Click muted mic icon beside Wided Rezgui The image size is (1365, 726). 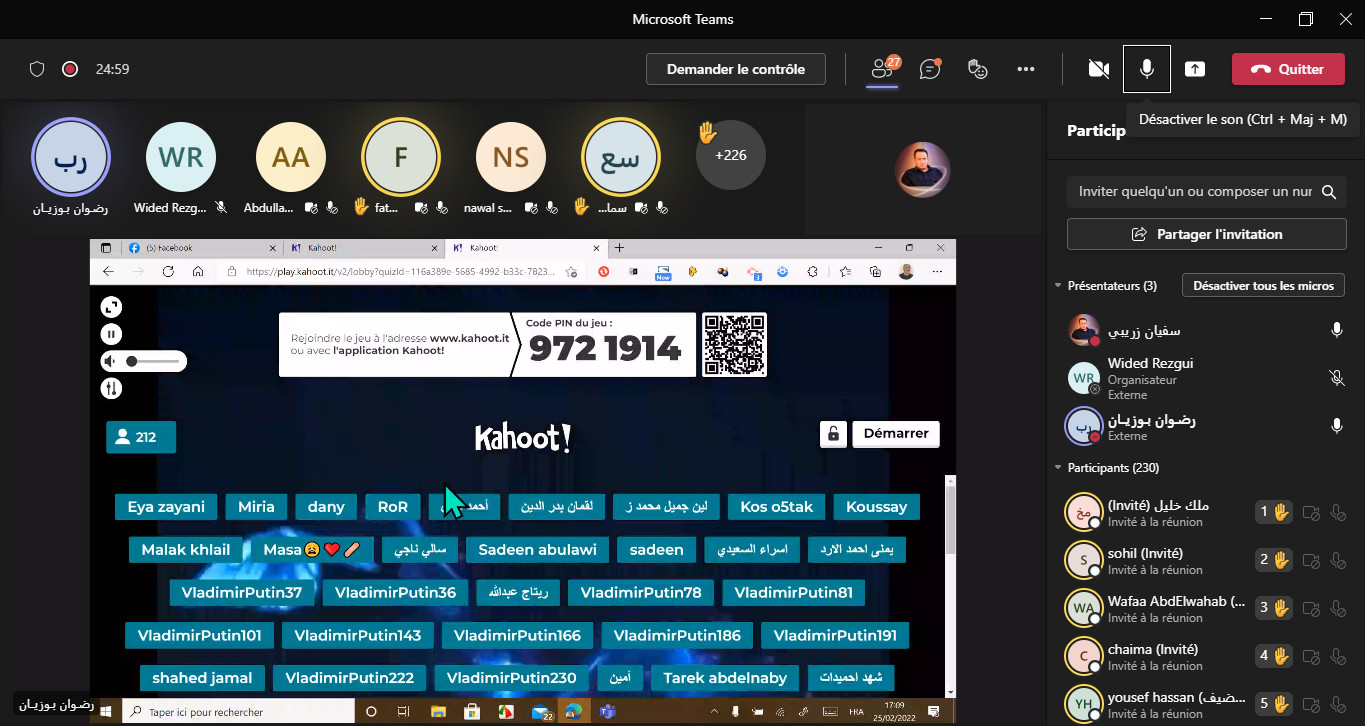click(x=1336, y=378)
